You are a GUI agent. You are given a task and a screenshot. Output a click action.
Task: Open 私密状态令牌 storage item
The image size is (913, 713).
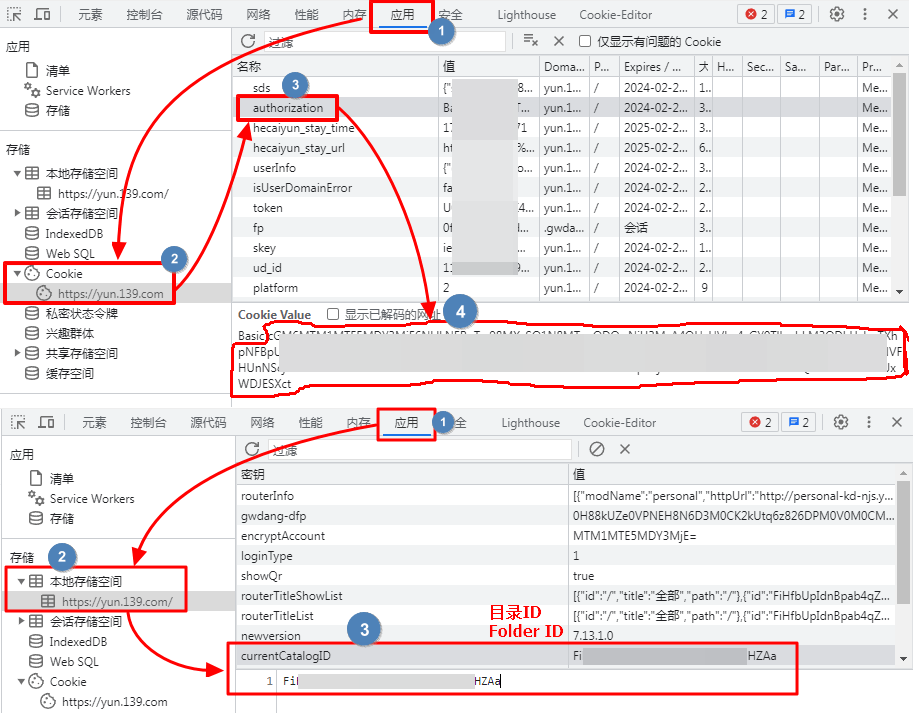(81, 313)
